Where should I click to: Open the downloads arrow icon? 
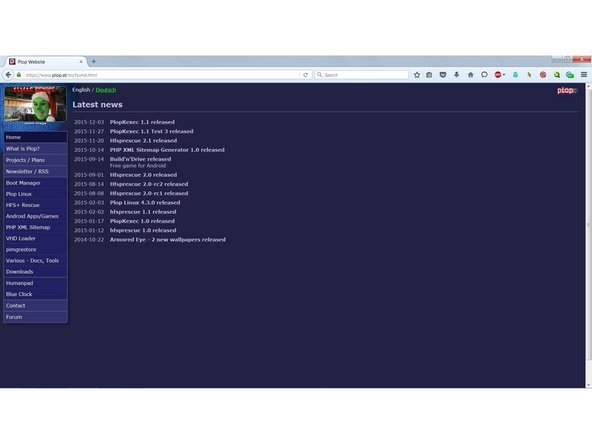pos(457,75)
